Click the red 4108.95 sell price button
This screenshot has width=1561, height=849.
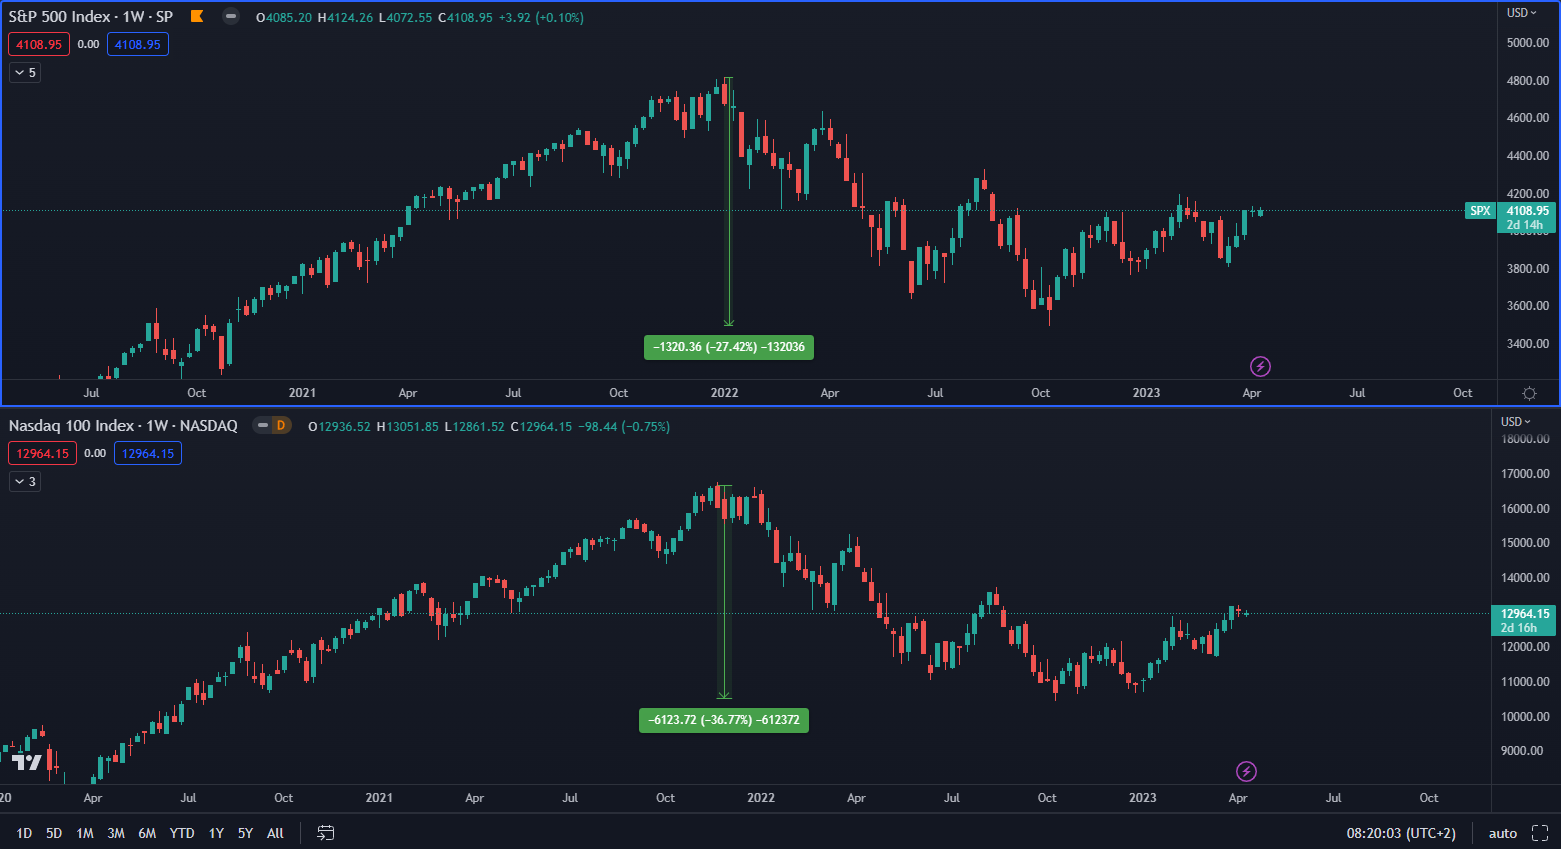[x=39, y=44]
